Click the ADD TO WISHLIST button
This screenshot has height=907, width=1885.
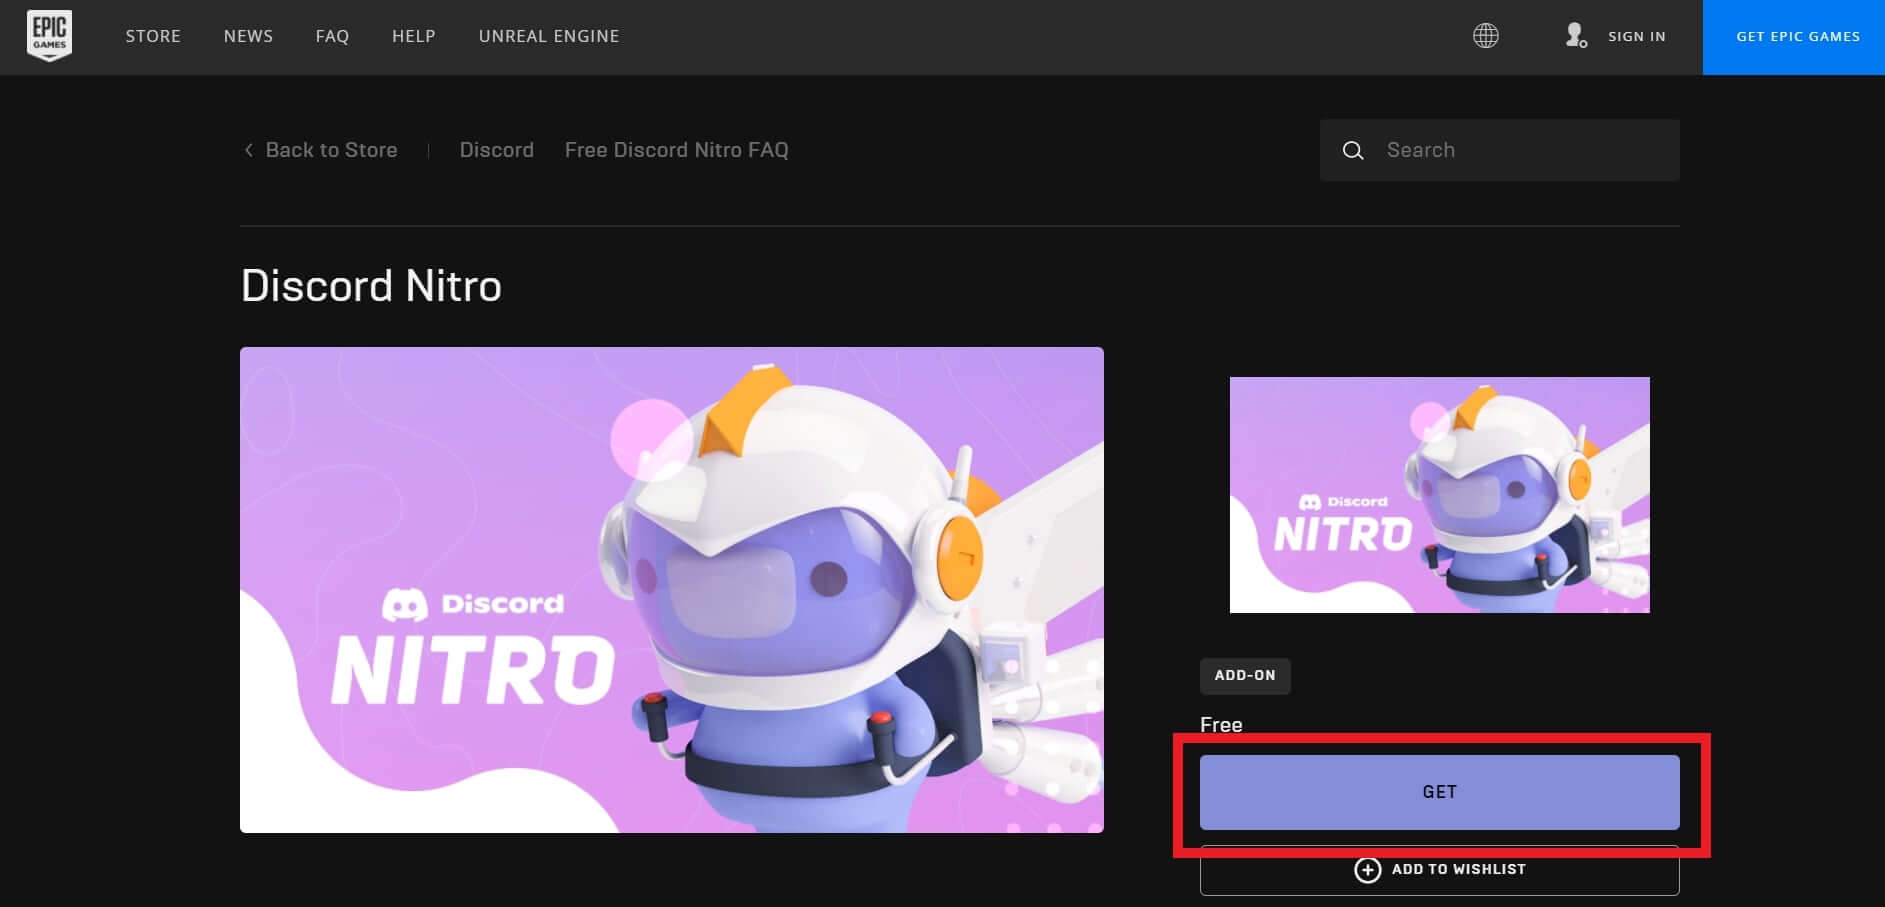[1439, 870]
